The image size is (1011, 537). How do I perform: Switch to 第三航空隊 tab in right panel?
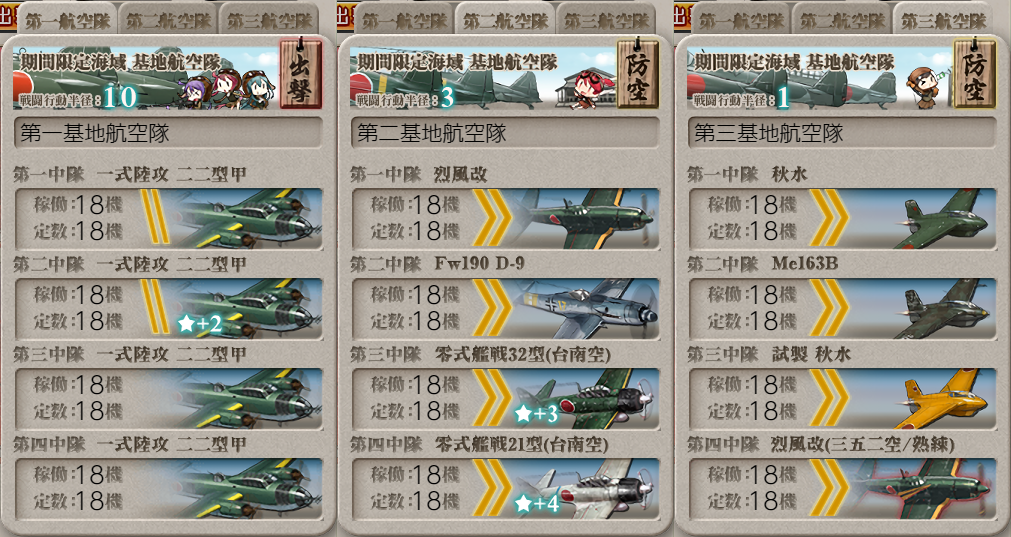click(x=943, y=20)
